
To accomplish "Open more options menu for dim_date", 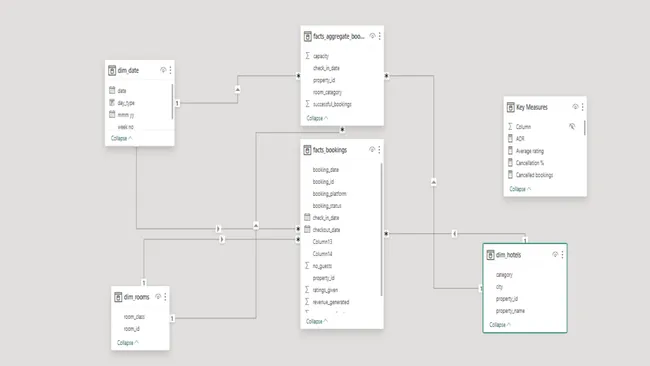I will point(170,70).
